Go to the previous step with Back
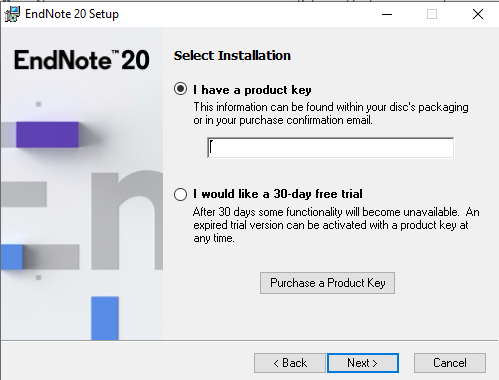Viewport: 499px width, 380px height. [x=290, y=363]
